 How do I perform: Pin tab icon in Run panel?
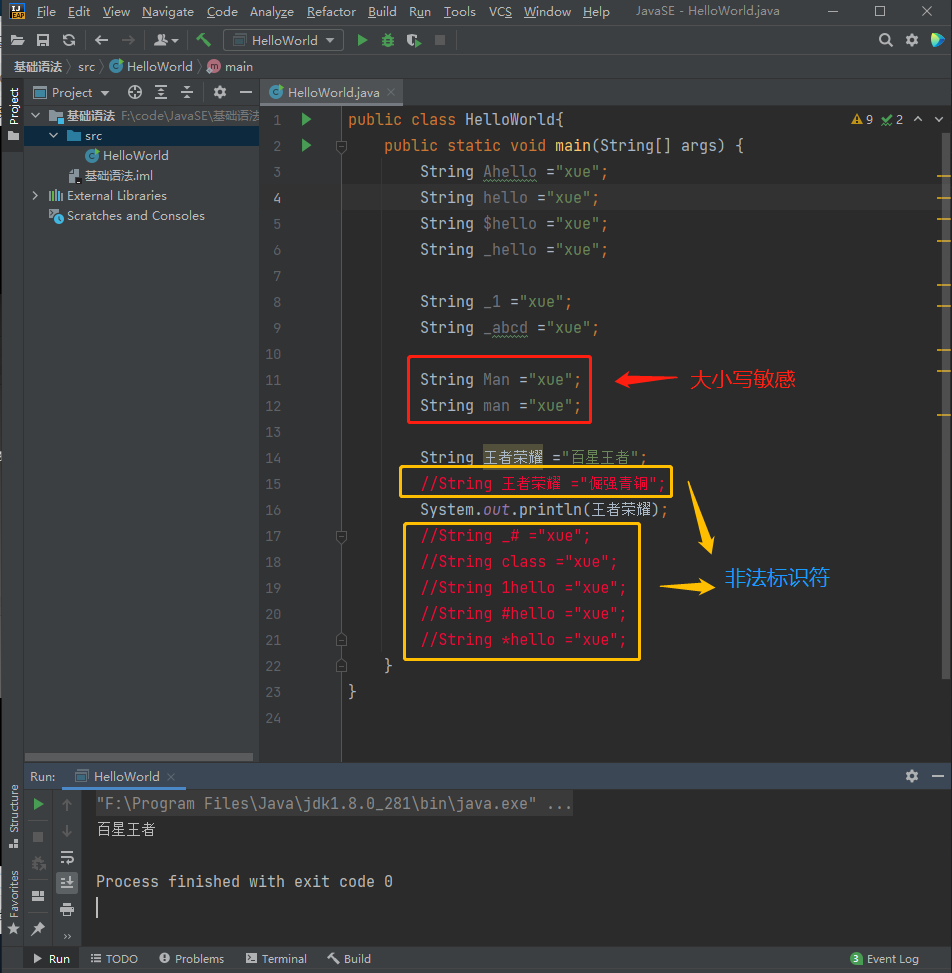(x=38, y=928)
